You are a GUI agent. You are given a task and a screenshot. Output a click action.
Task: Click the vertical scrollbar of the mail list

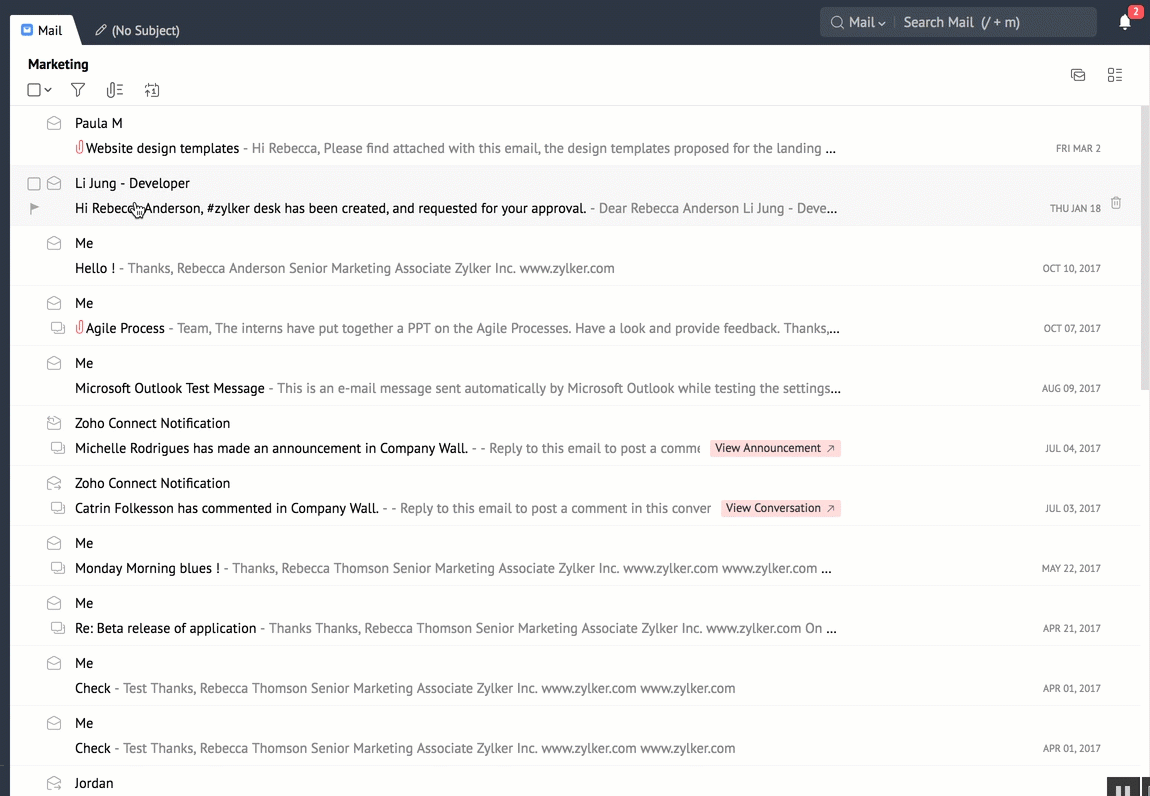click(1144, 250)
